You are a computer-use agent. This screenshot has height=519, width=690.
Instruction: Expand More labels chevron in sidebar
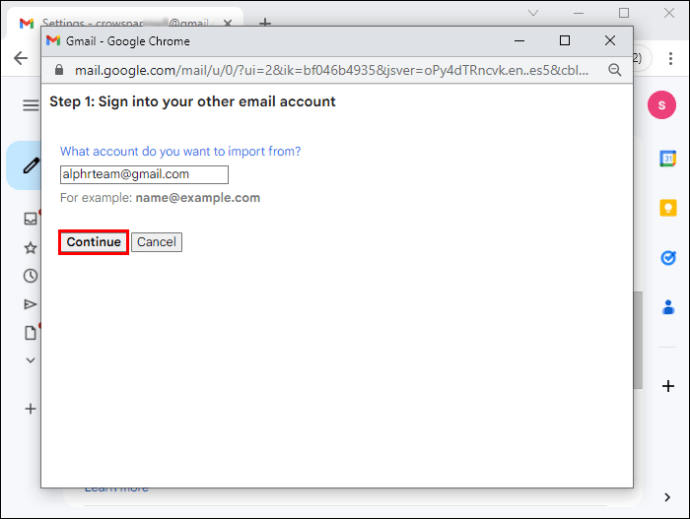click(31, 360)
